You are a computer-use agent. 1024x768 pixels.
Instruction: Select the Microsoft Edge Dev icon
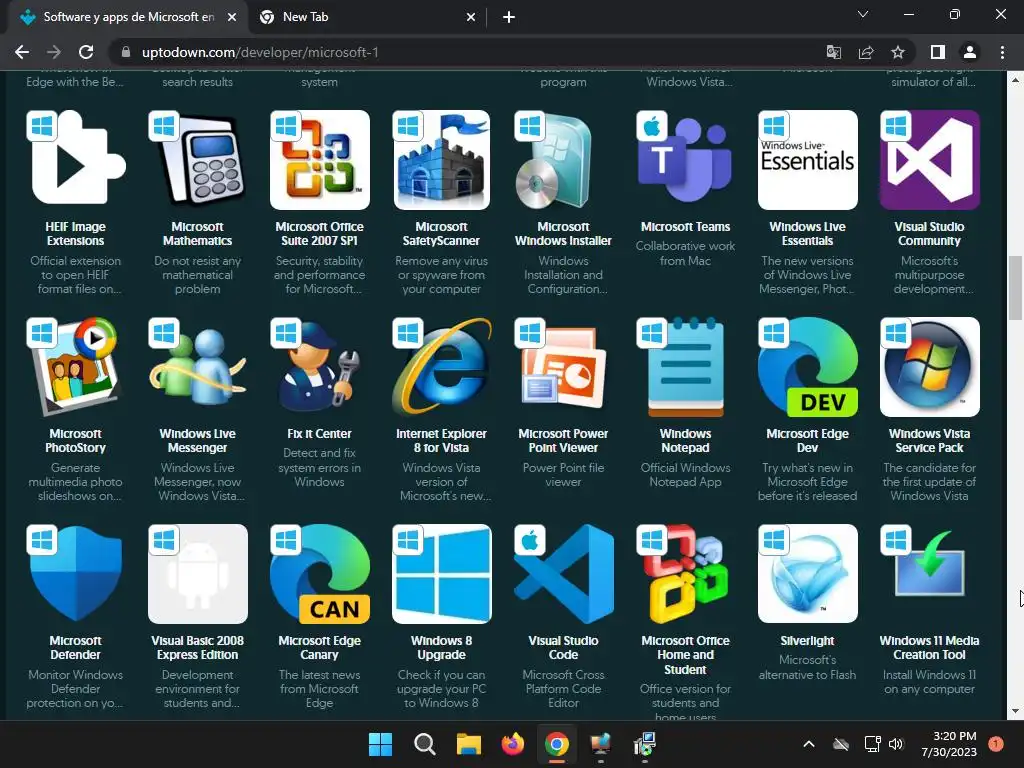808,367
